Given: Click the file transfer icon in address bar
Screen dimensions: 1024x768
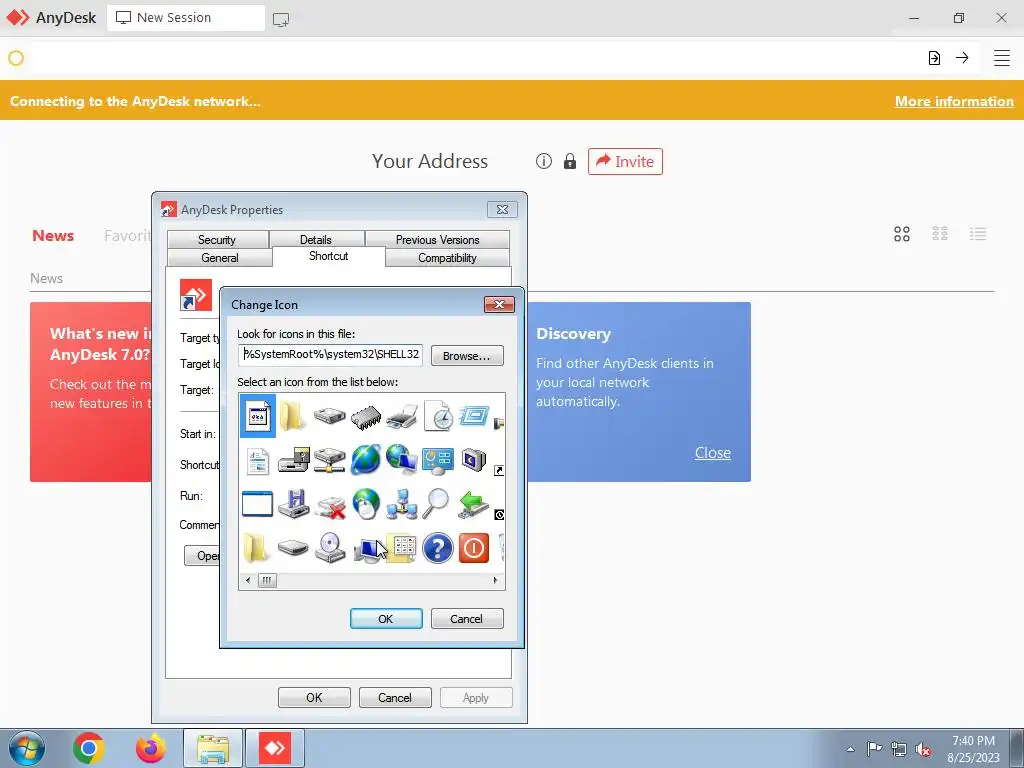Looking at the screenshot, I should pyautogui.click(x=935, y=58).
